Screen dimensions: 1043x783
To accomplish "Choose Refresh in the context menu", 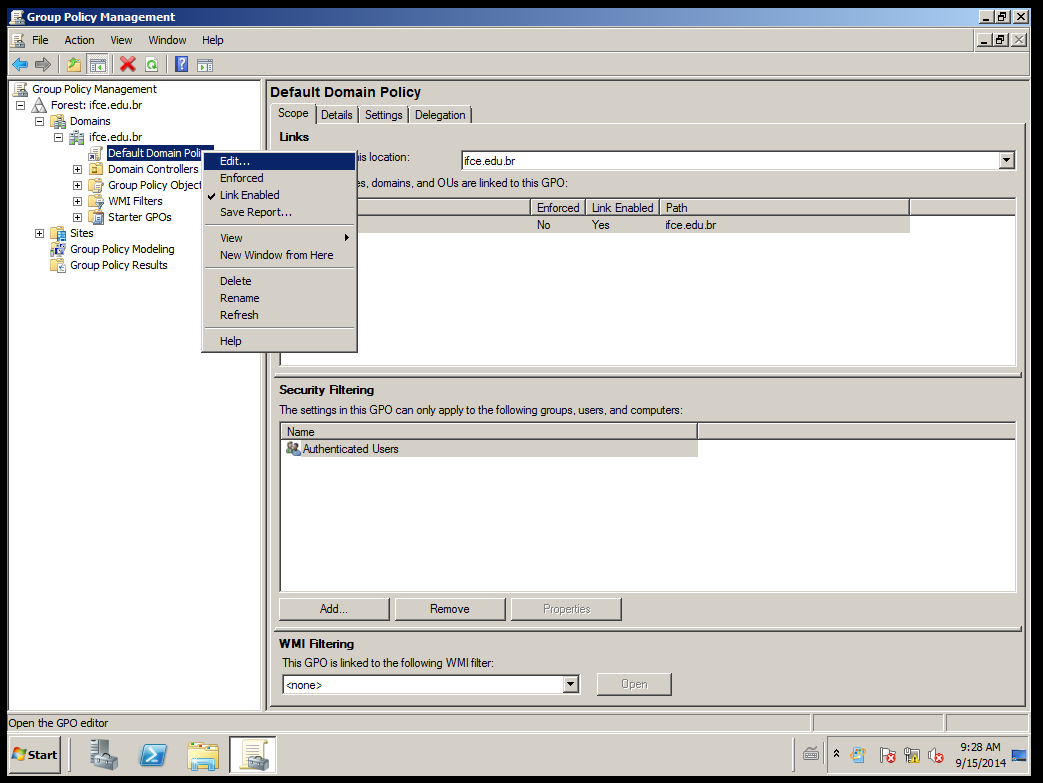I will (279, 315).
